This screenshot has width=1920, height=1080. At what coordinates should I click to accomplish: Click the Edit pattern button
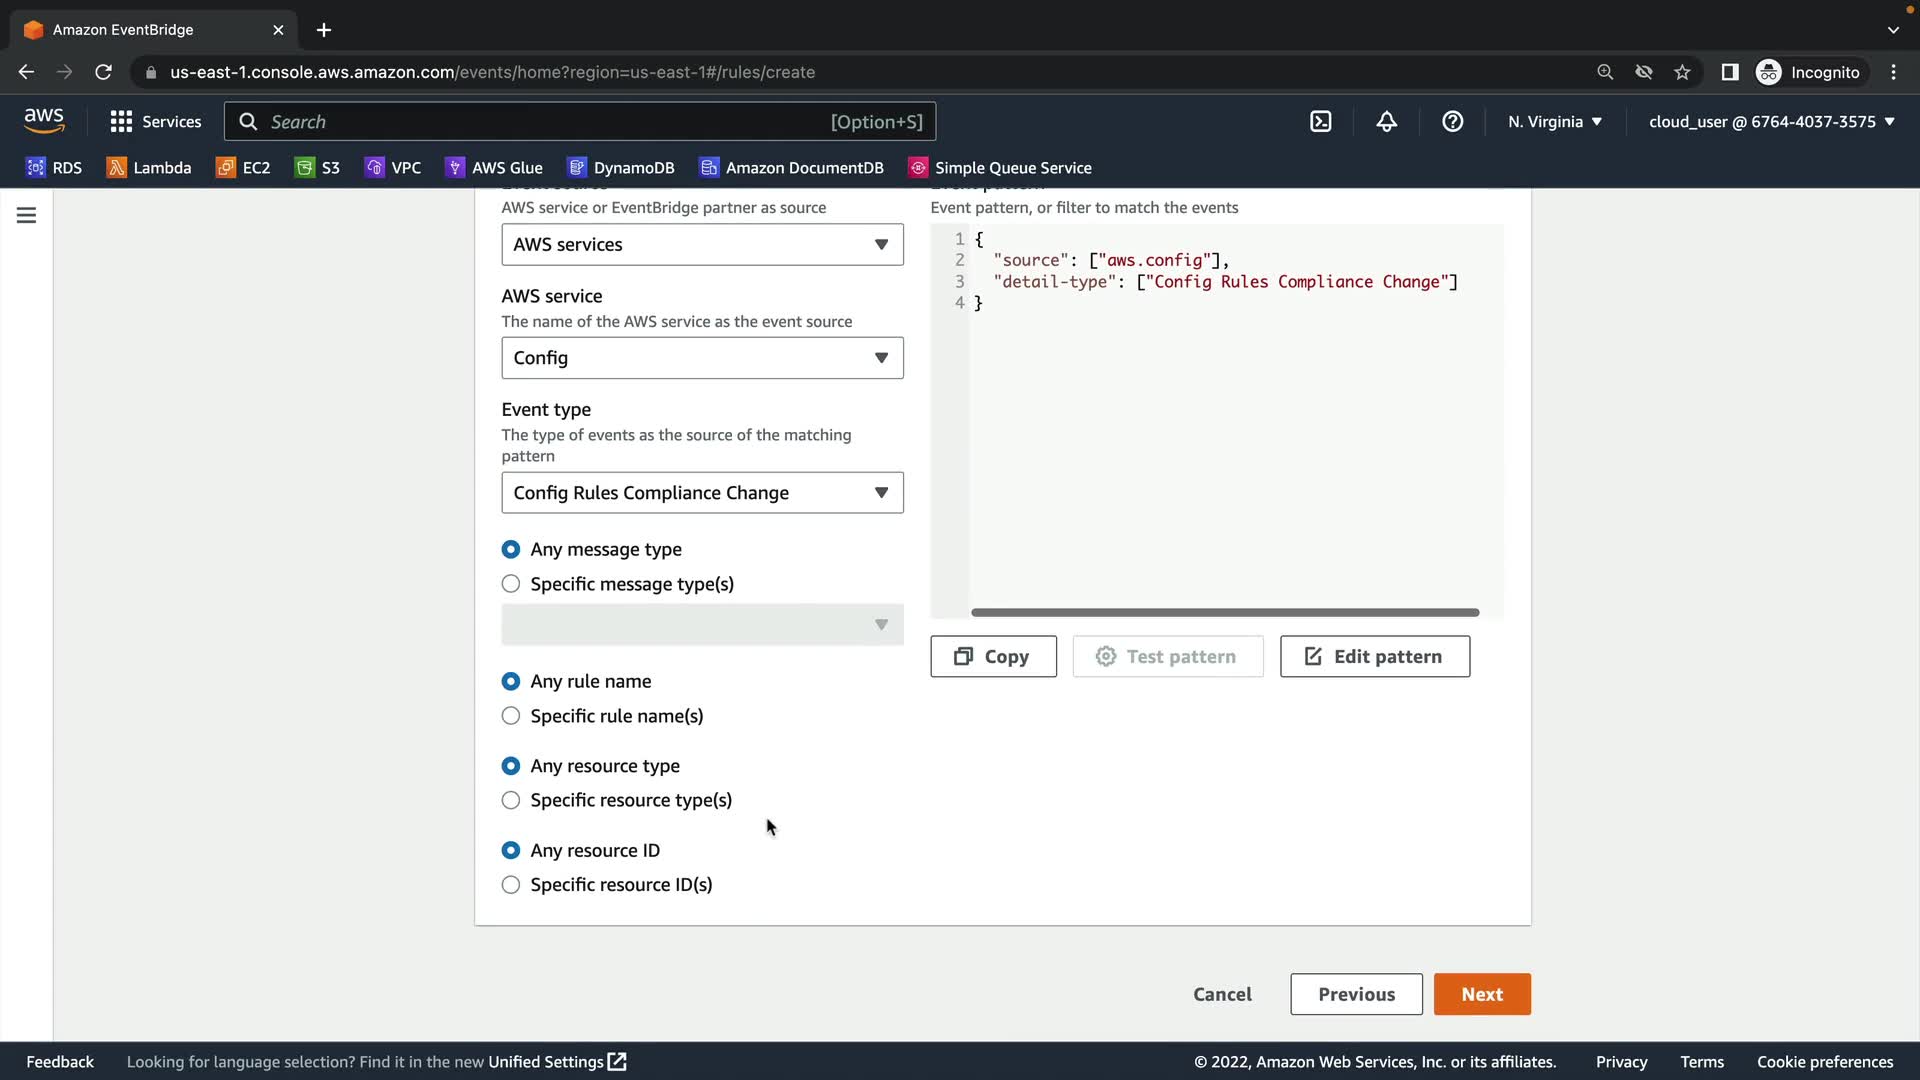[1374, 657]
